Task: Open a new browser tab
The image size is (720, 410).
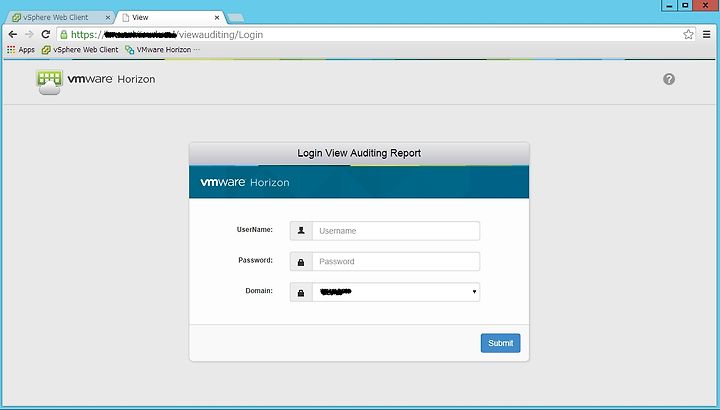Action: (236, 18)
